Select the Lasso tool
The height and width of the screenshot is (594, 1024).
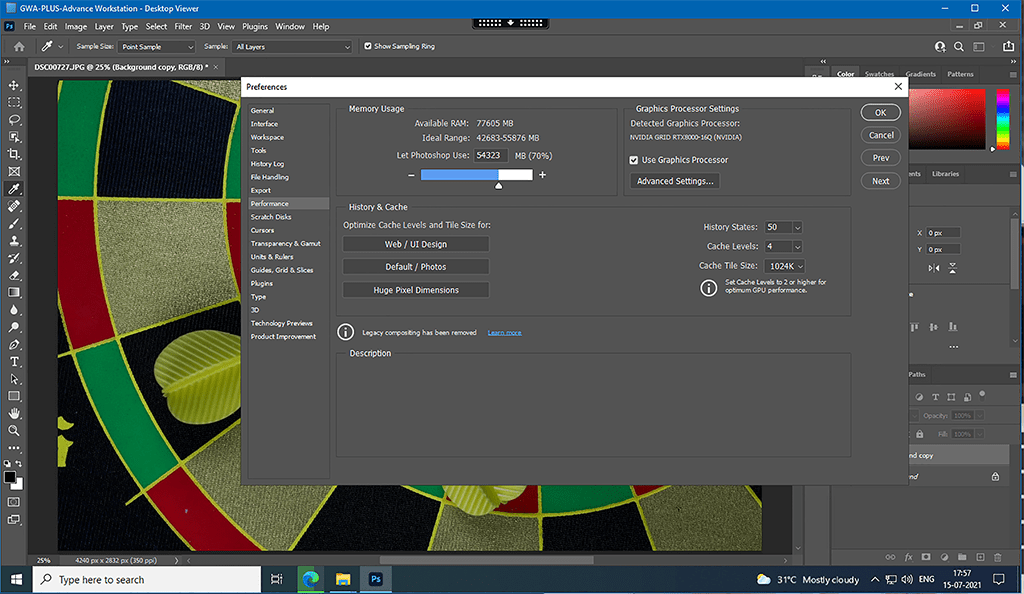point(14,120)
